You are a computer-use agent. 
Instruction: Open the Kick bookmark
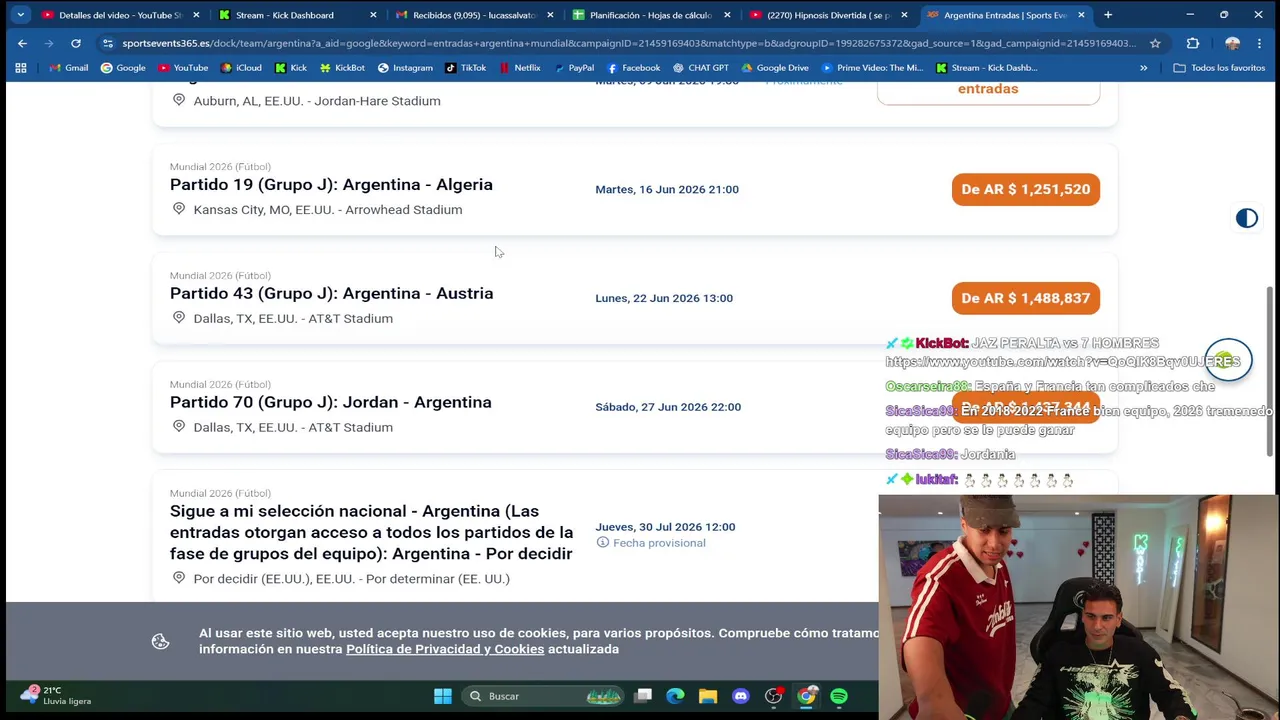(290, 68)
